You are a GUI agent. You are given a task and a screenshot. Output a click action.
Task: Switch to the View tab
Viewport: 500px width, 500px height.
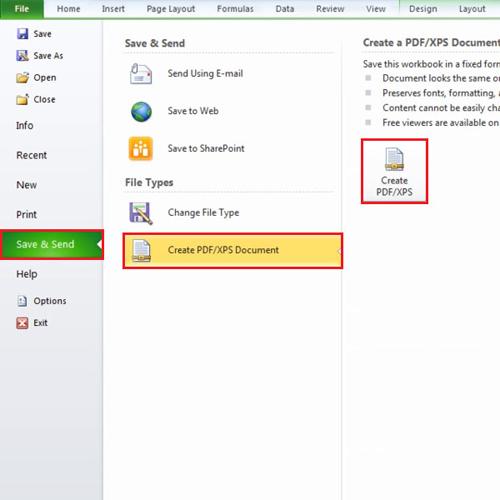376,9
